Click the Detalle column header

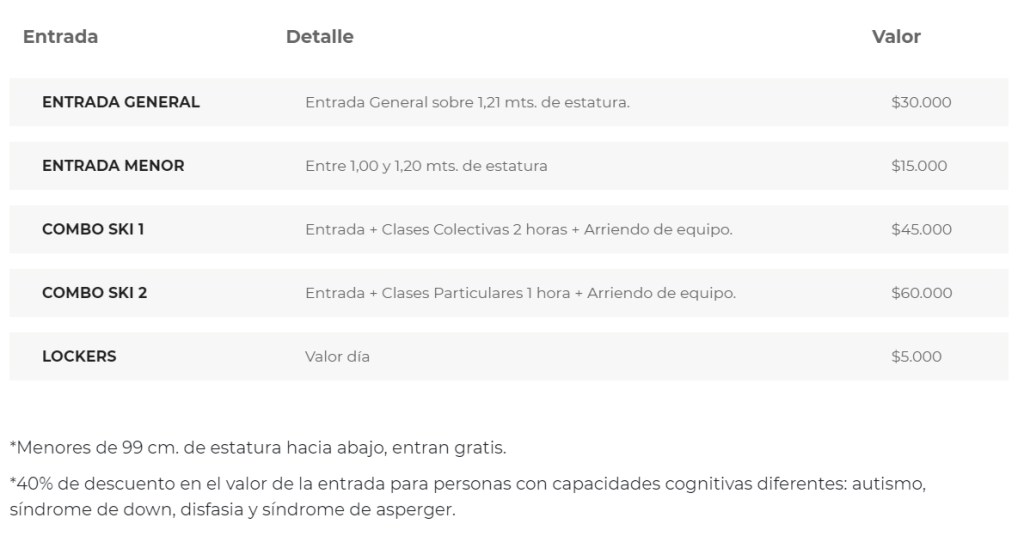[319, 37]
